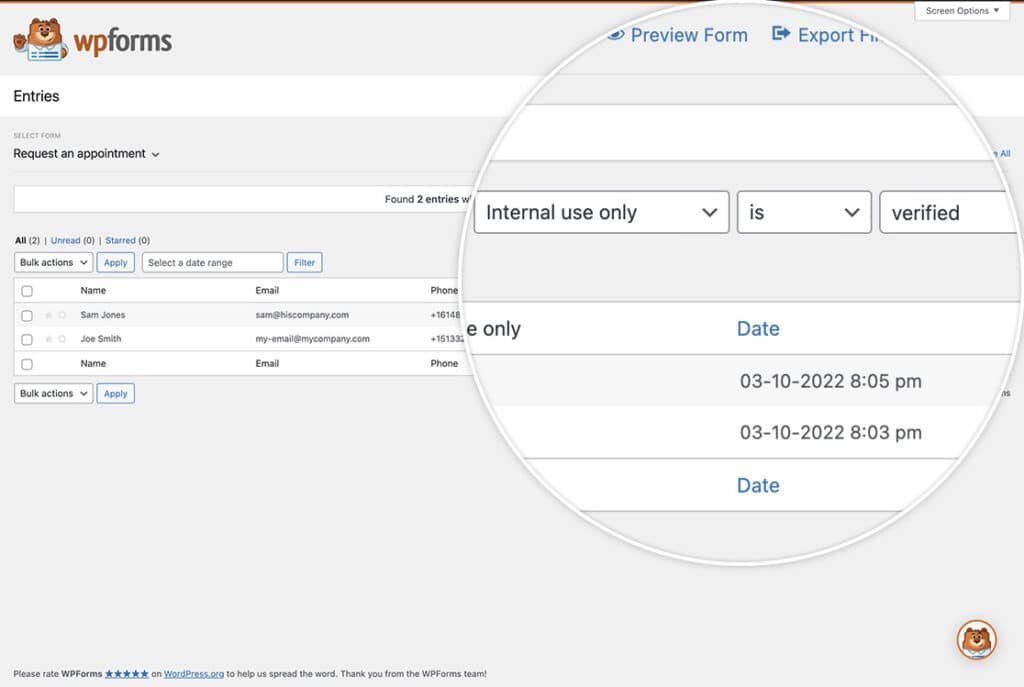Star Joe Smith's entry

click(x=47, y=339)
